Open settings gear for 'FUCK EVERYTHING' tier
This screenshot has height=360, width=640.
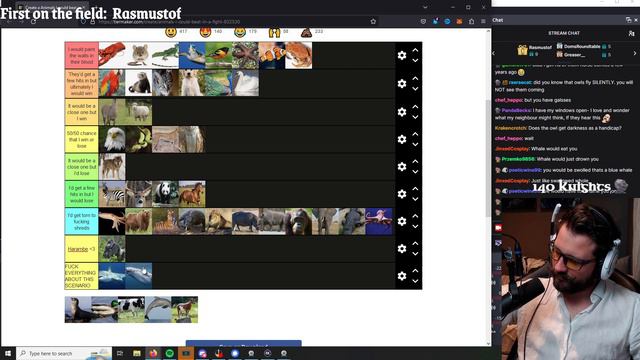tap(402, 276)
